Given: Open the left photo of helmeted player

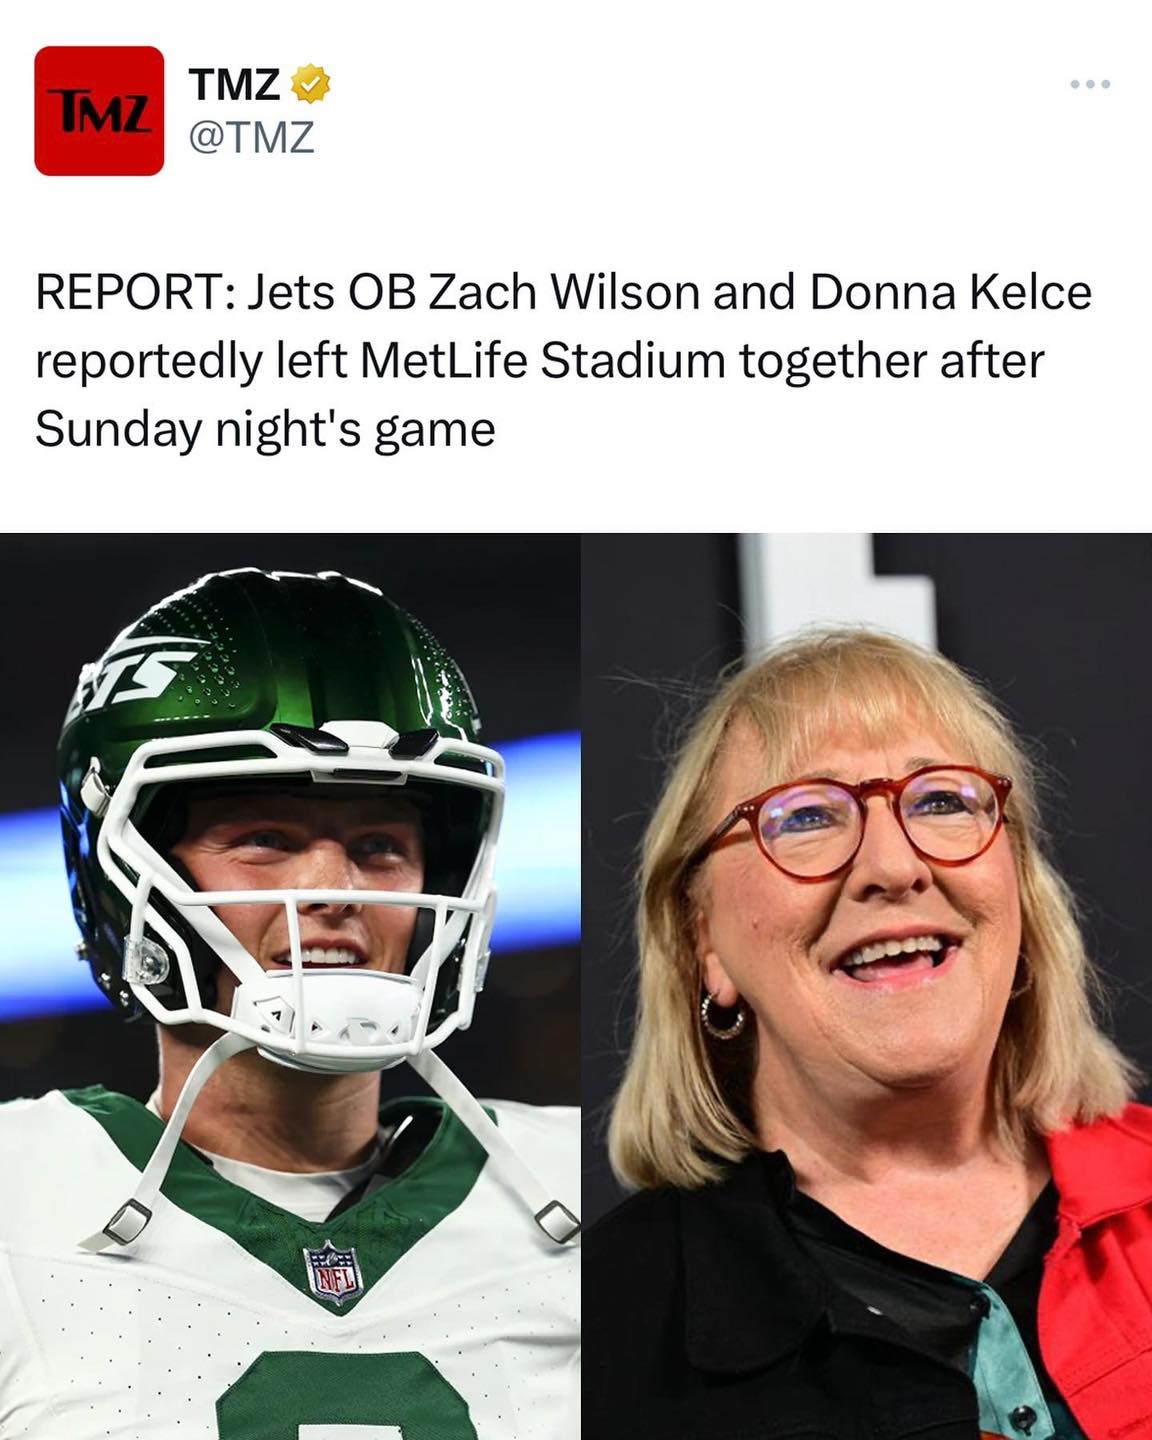Looking at the screenshot, I should (290, 986).
